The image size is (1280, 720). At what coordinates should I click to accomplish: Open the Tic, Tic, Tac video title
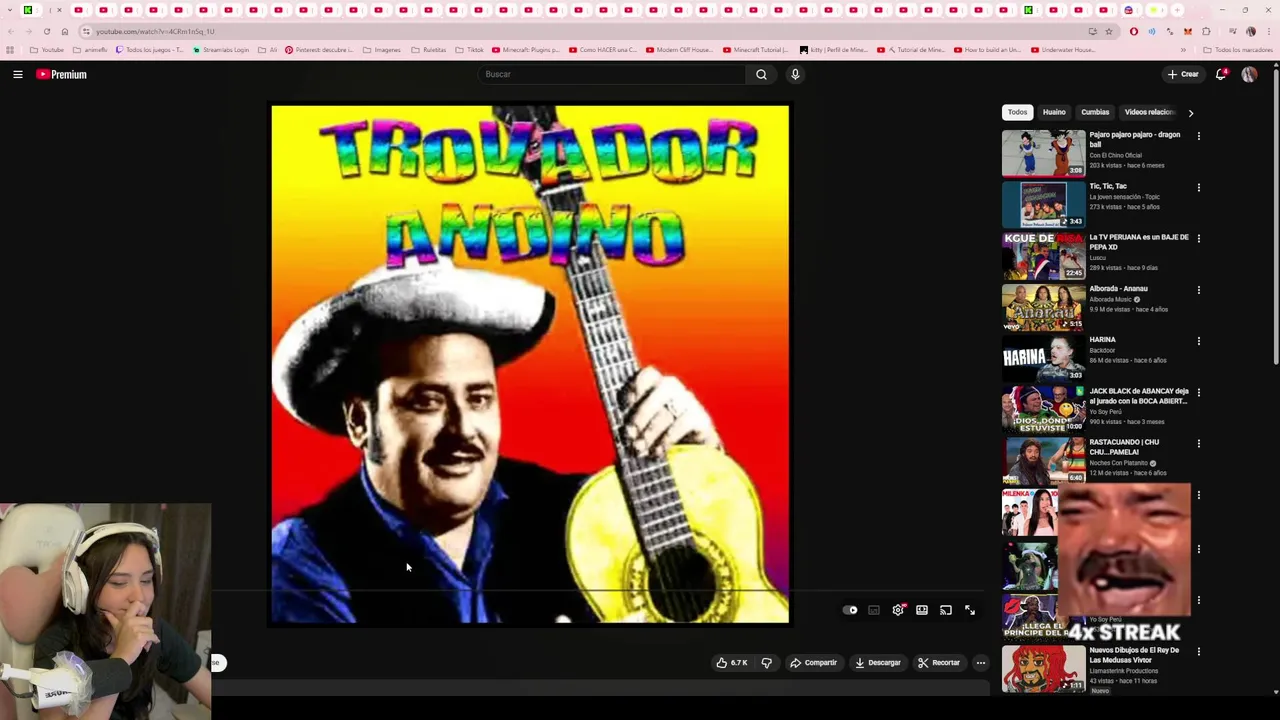click(x=1108, y=186)
